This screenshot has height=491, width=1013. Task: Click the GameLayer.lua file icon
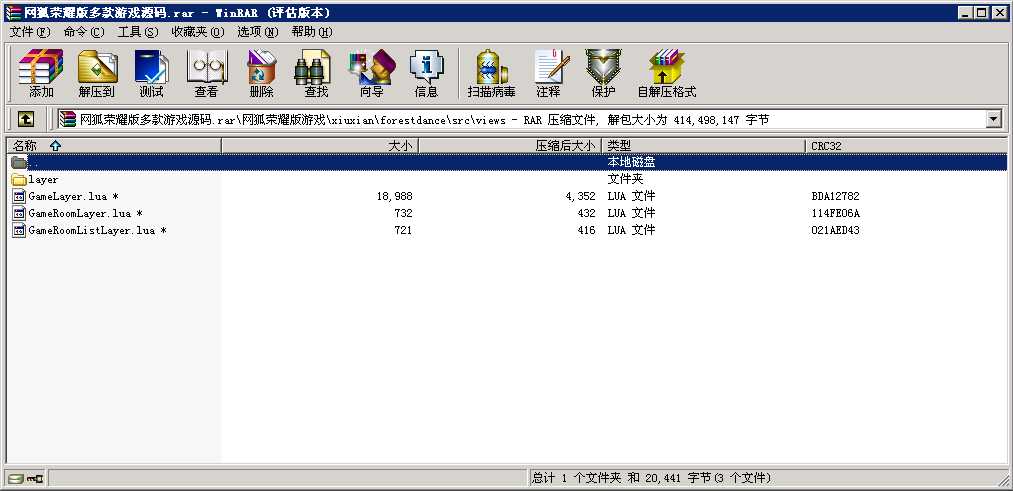19,196
